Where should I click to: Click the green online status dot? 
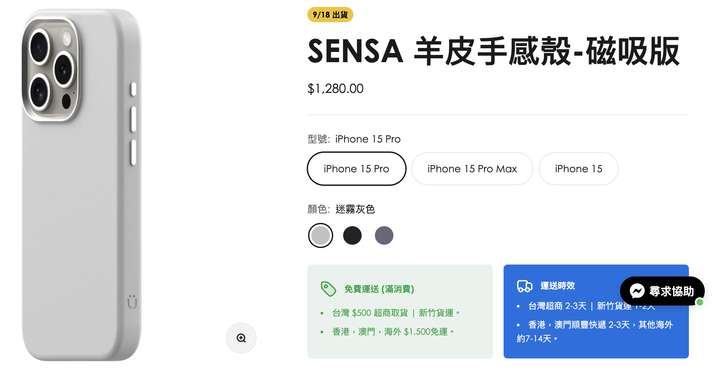699,302
